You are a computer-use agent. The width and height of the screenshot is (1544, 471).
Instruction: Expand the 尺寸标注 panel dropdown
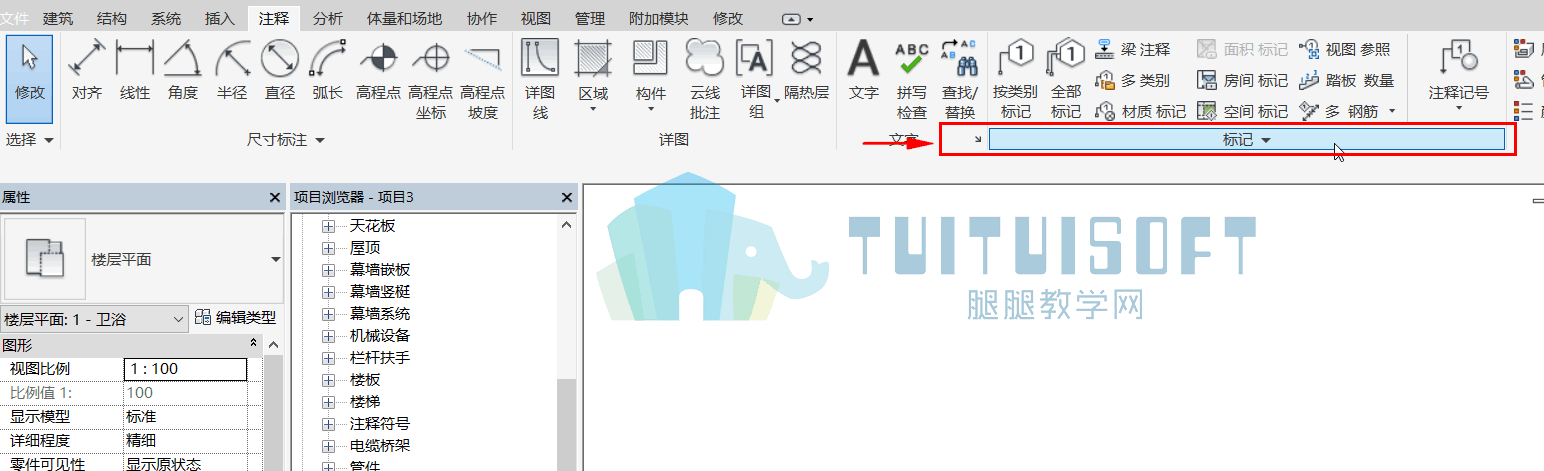pyautogui.click(x=286, y=140)
